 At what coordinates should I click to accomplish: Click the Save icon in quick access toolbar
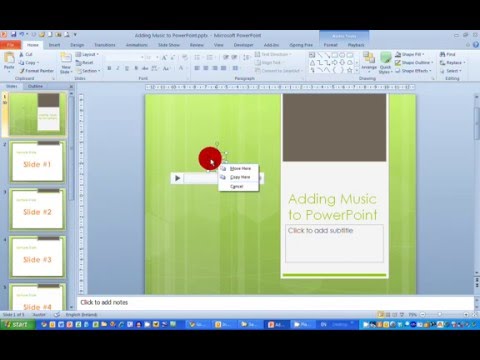(14, 34)
